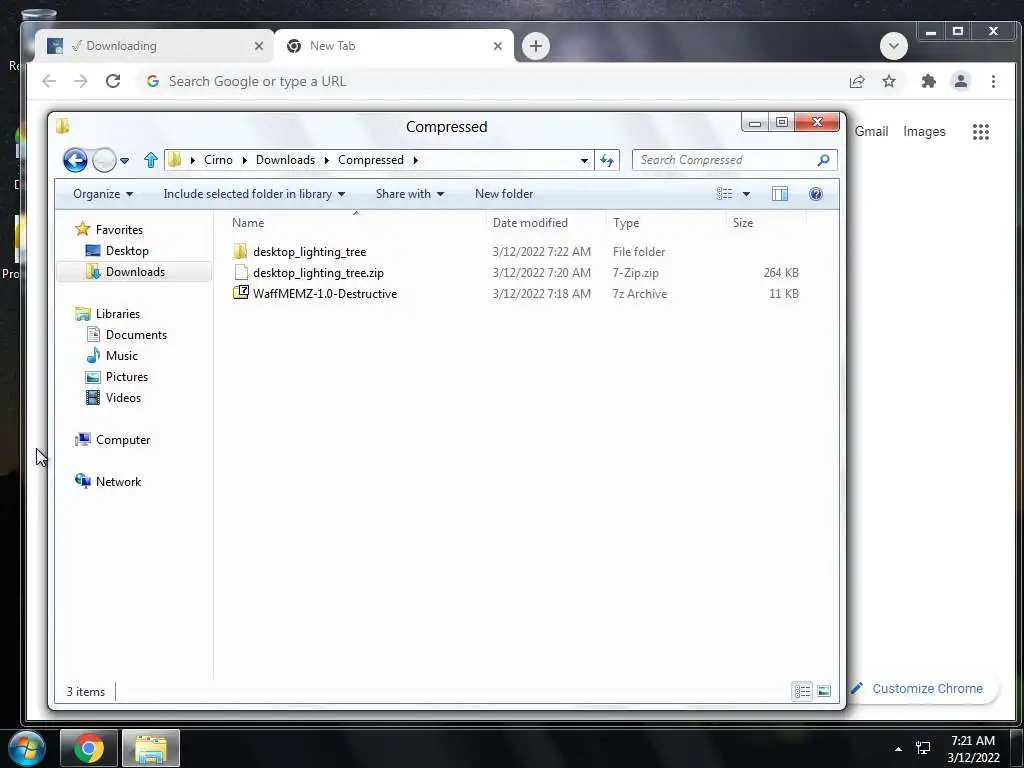Open the Windows Start menu
The width and height of the screenshot is (1024, 768).
(26, 748)
